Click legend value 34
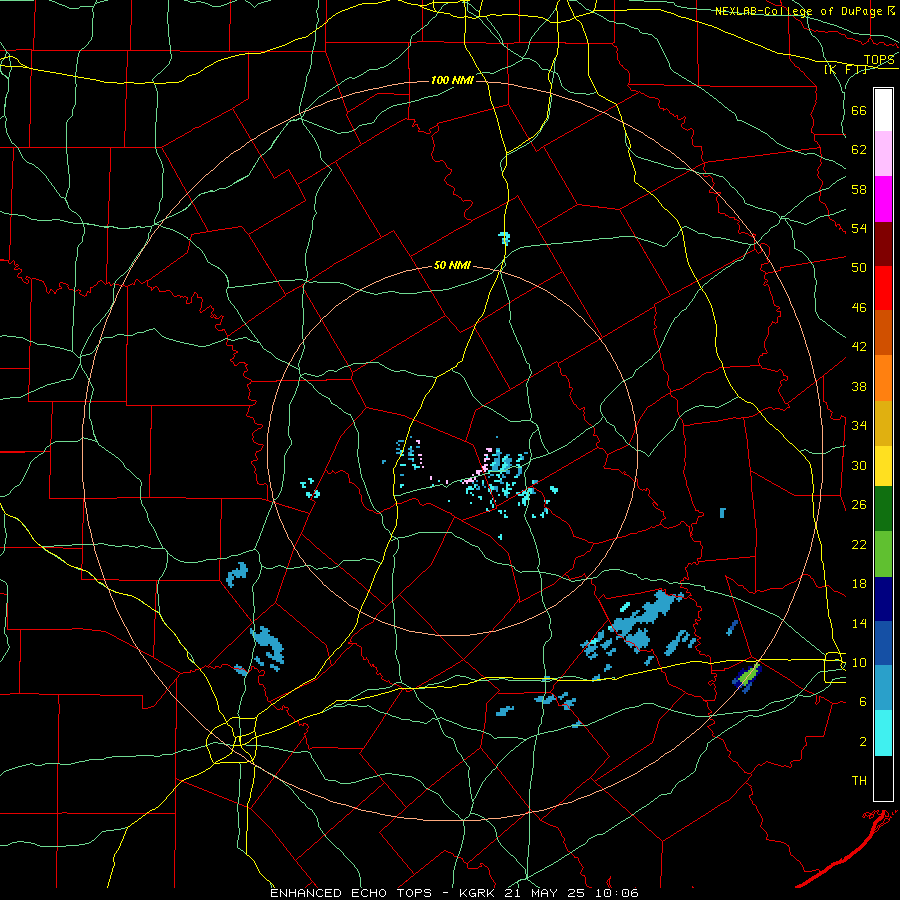 point(859,425)
